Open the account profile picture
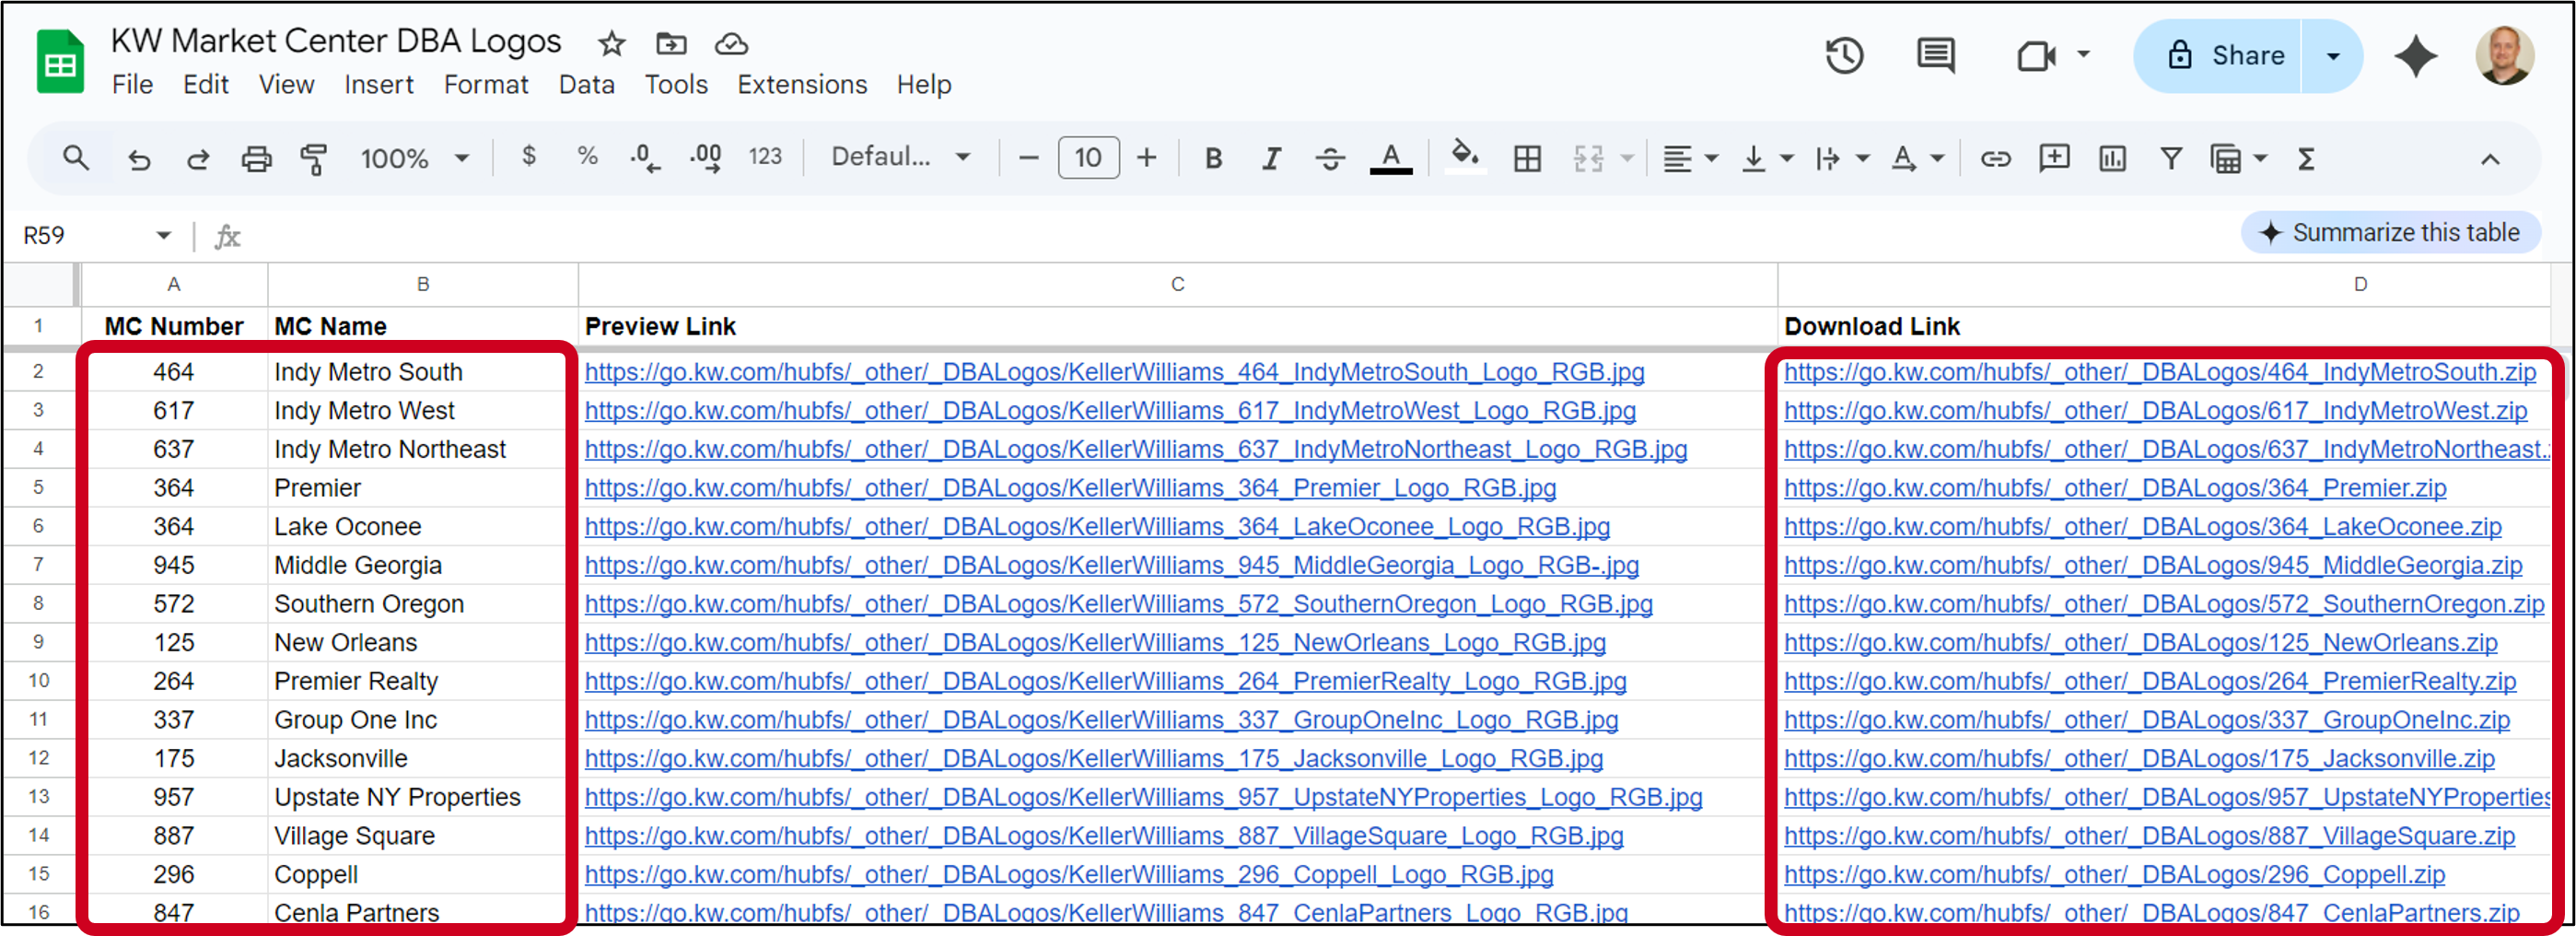The height and width of the screenshot is (936, 2576). [x=2505, y=55]
